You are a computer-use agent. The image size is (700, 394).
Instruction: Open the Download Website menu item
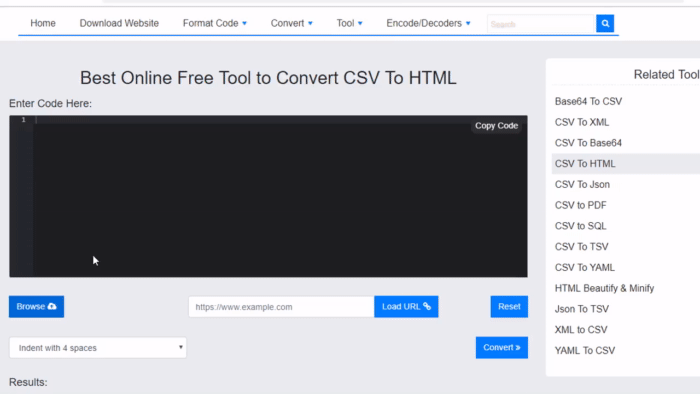tap(119, 23)
